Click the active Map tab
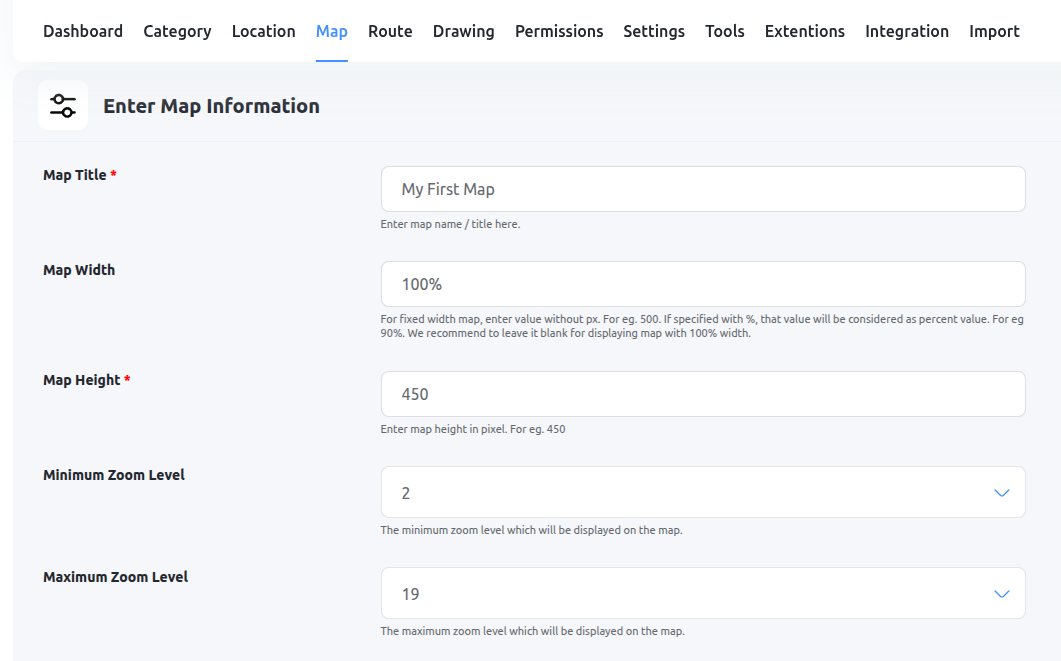The height and width of the screenshot is (661, 1061). click(x=332, y=31)
